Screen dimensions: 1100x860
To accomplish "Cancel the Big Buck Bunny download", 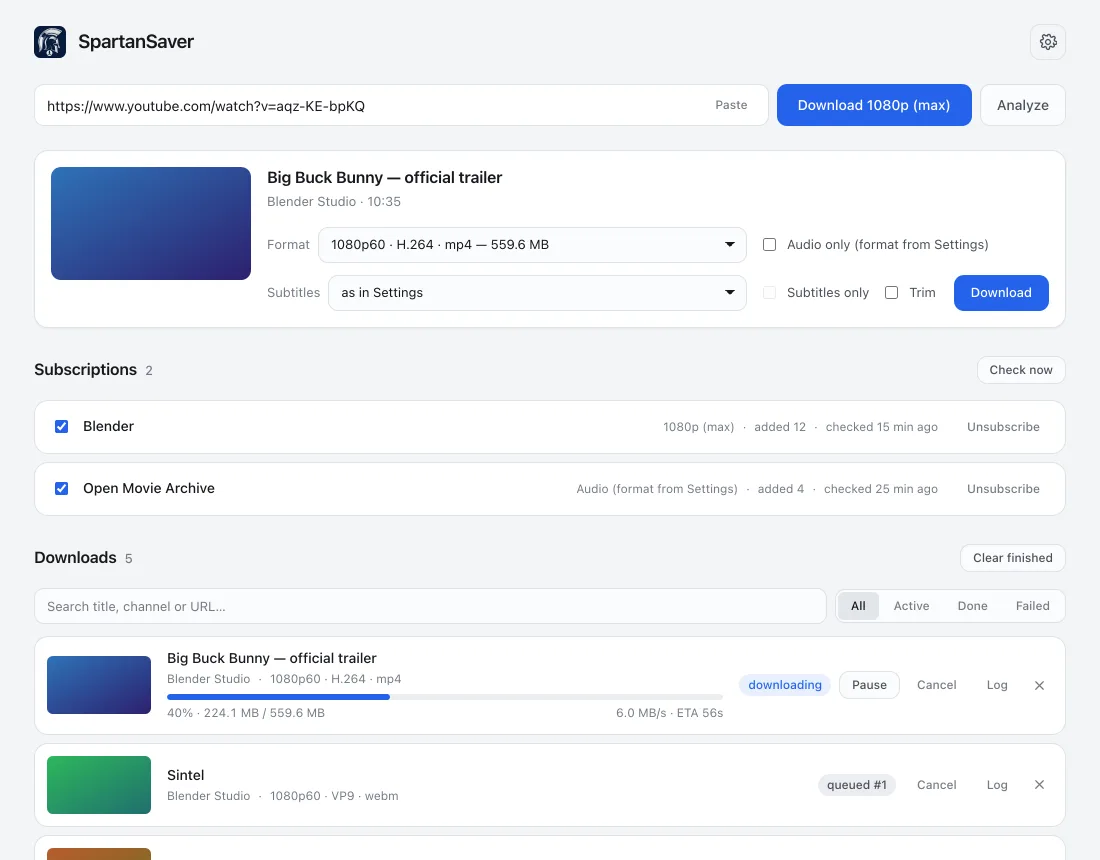I will pos(937,685).
